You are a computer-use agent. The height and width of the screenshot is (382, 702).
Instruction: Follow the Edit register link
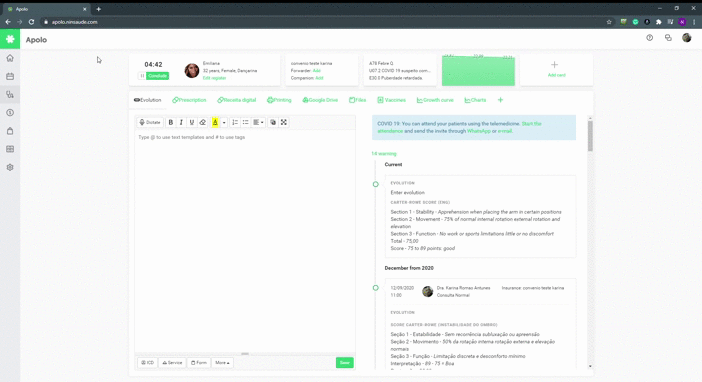tap(214, 78)
